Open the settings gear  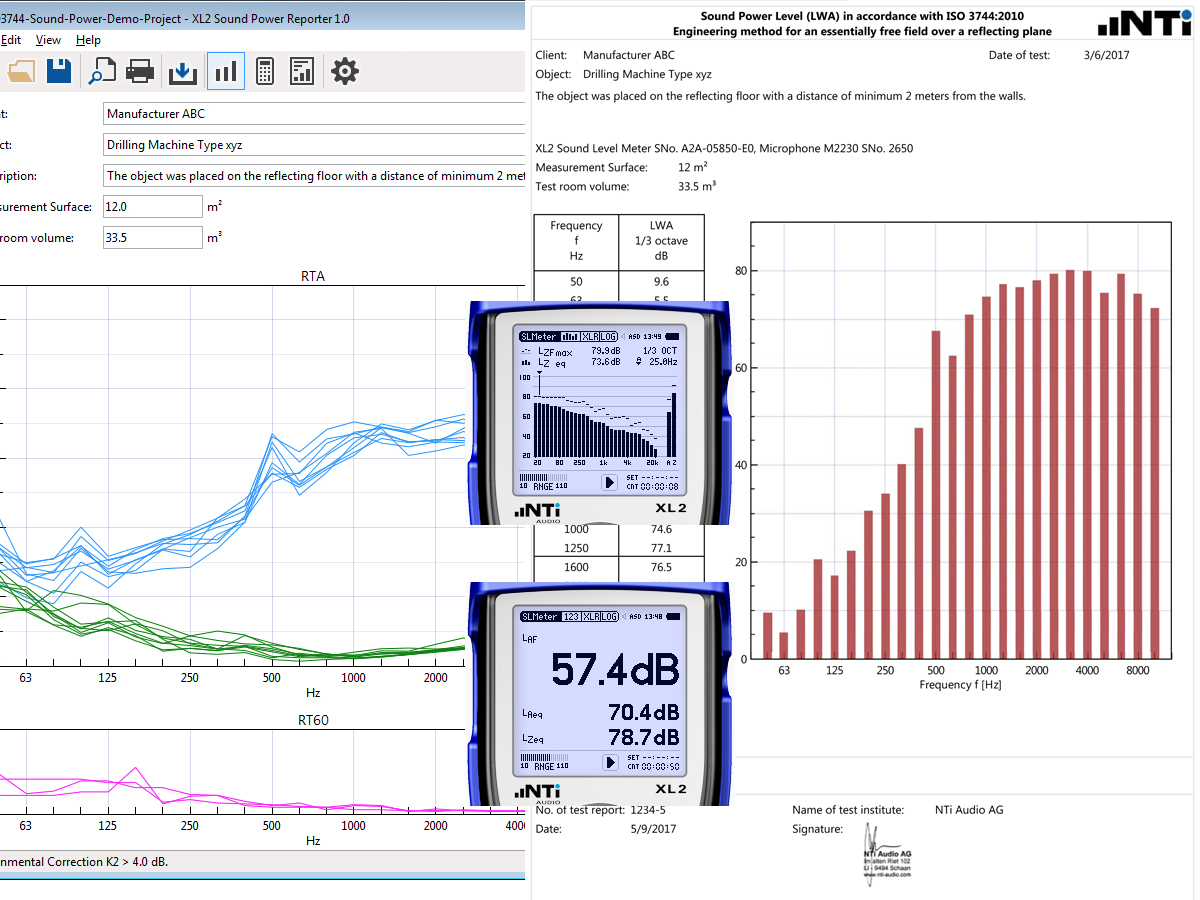[x=344, y=70]
